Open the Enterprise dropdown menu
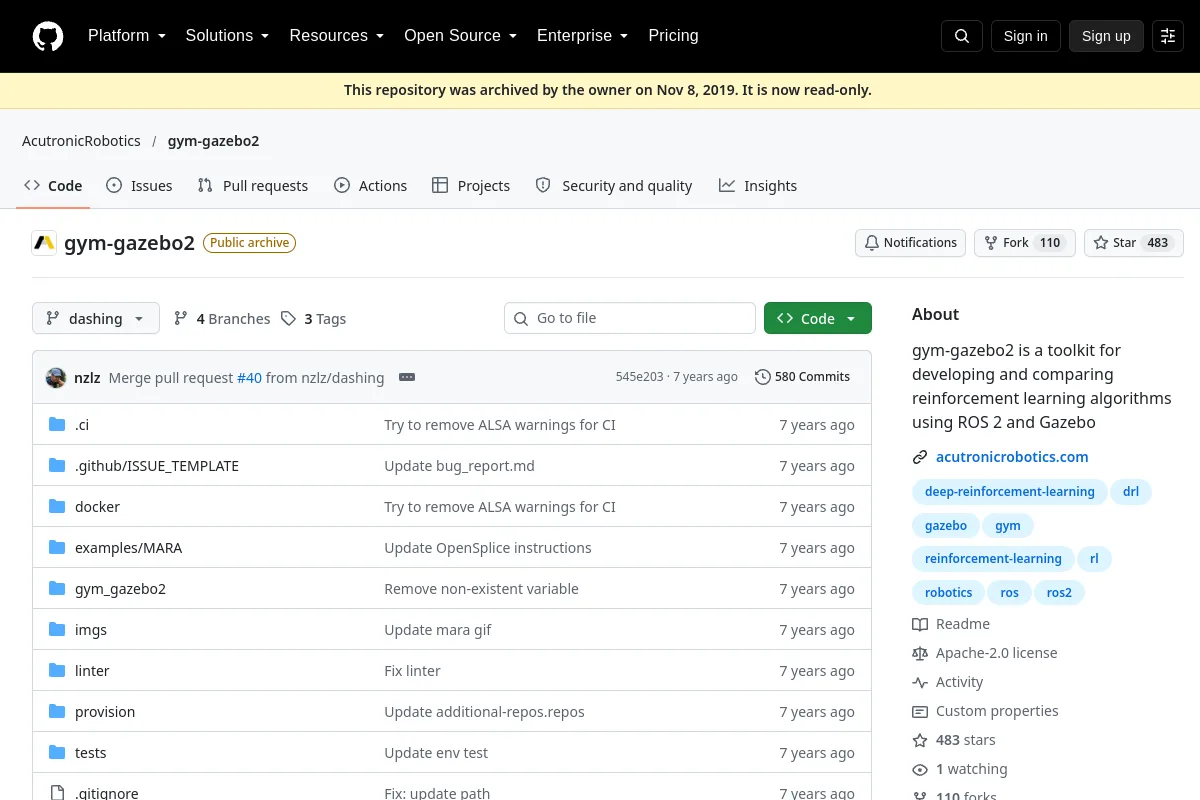Viewport: 1200px width, 800px height. (583, 36)
